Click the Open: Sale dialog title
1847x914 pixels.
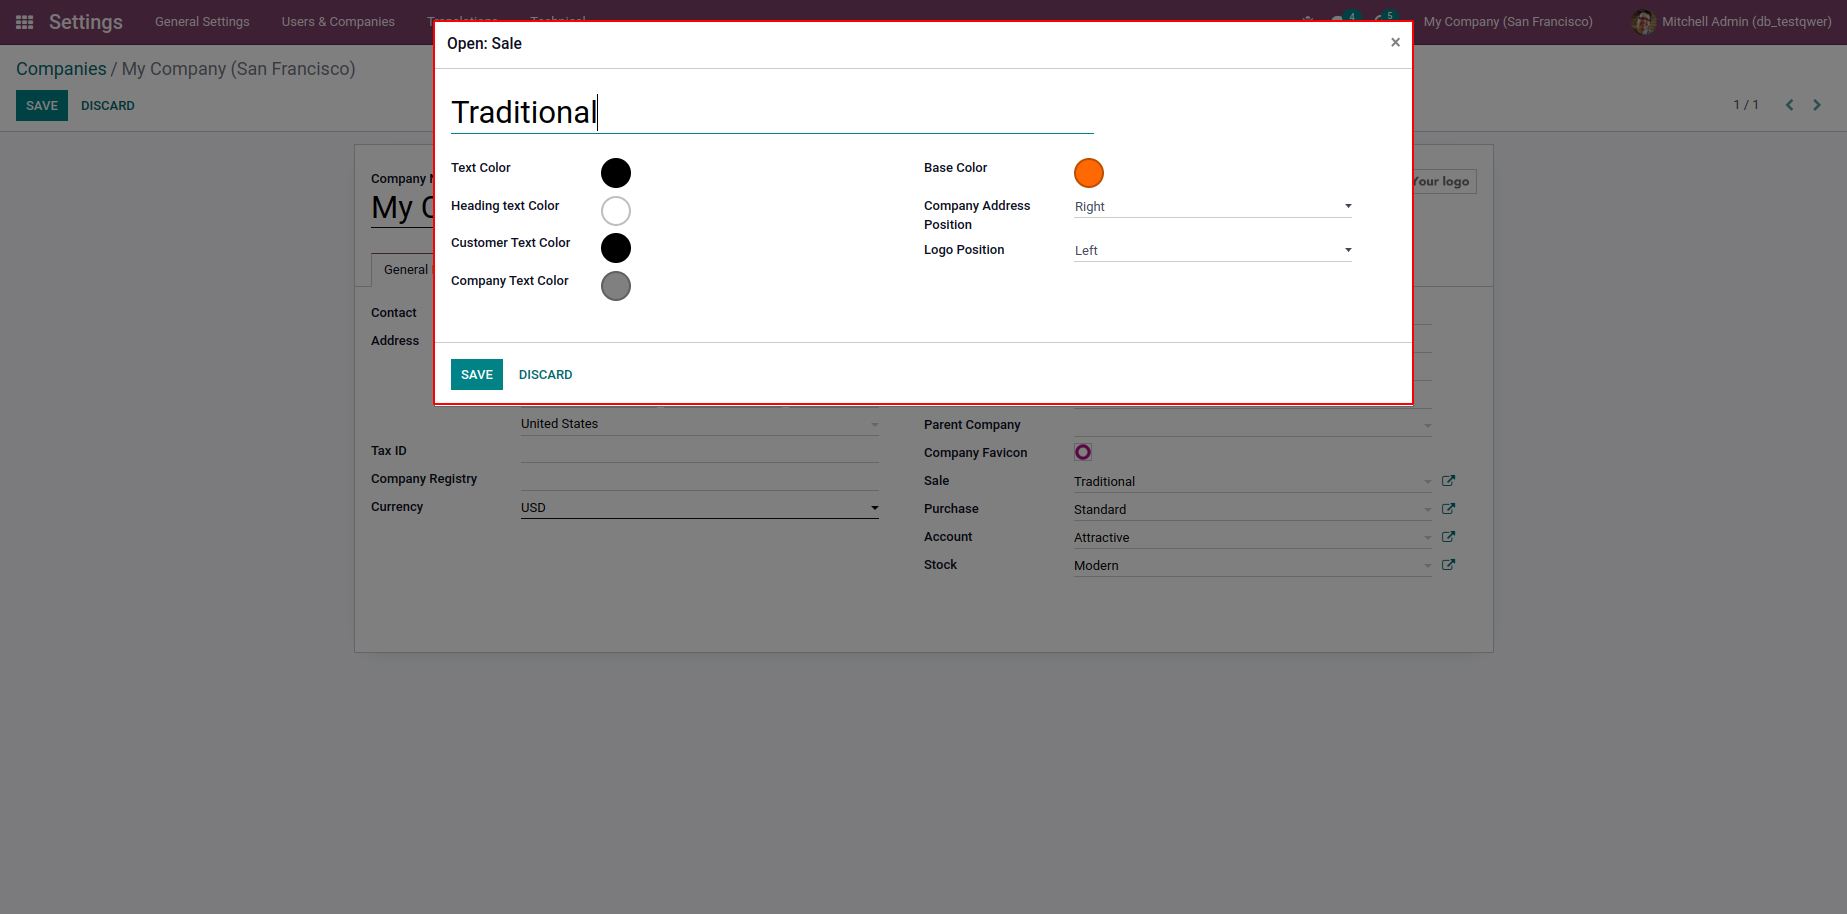pos(484,44)
